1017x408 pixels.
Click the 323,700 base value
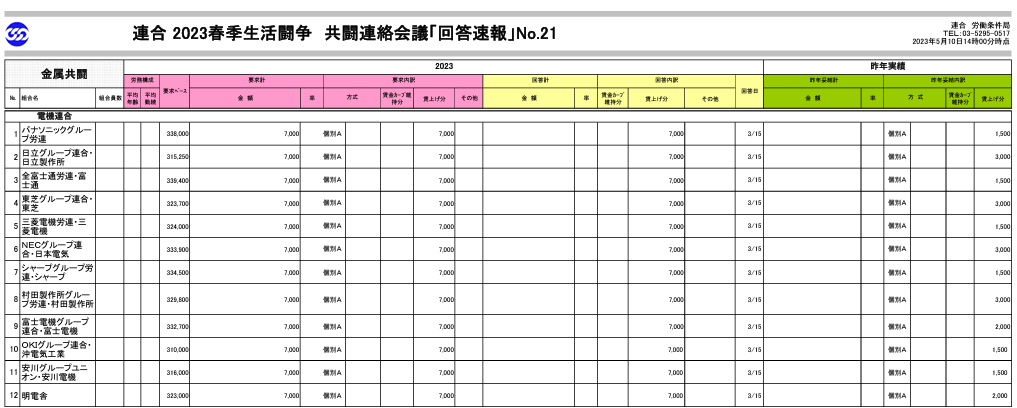(x=178, y=203)
